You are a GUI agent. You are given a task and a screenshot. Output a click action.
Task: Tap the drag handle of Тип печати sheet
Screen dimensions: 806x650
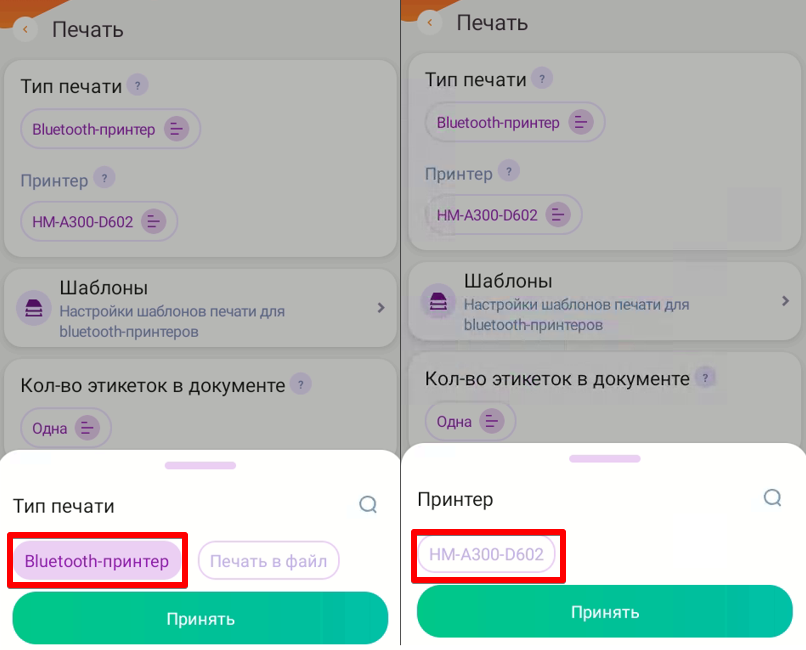[200, 465]
